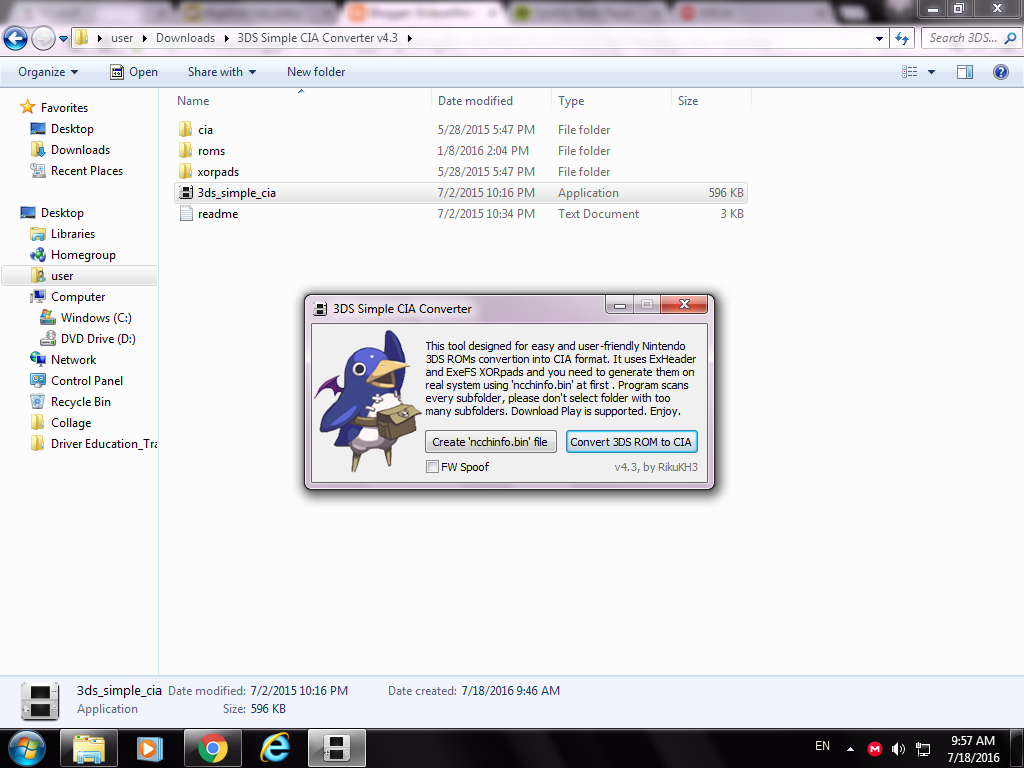Sort by the Date modified column
The height and width of the screenshot is (768, 1024).
[x=475, y=101]
